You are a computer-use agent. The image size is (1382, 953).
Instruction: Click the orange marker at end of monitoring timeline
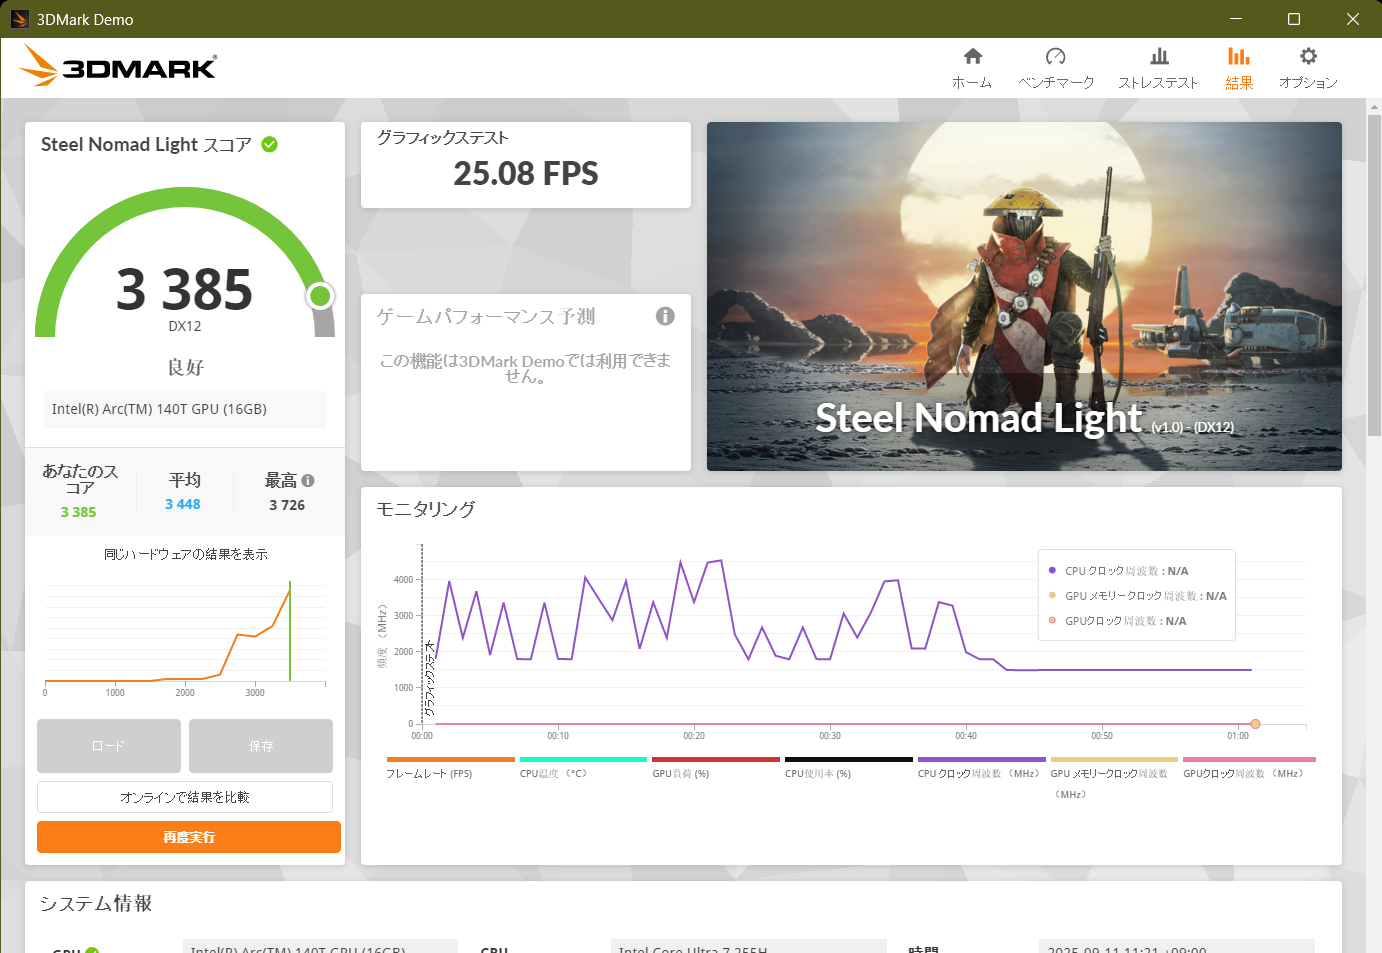[1255, 724]
